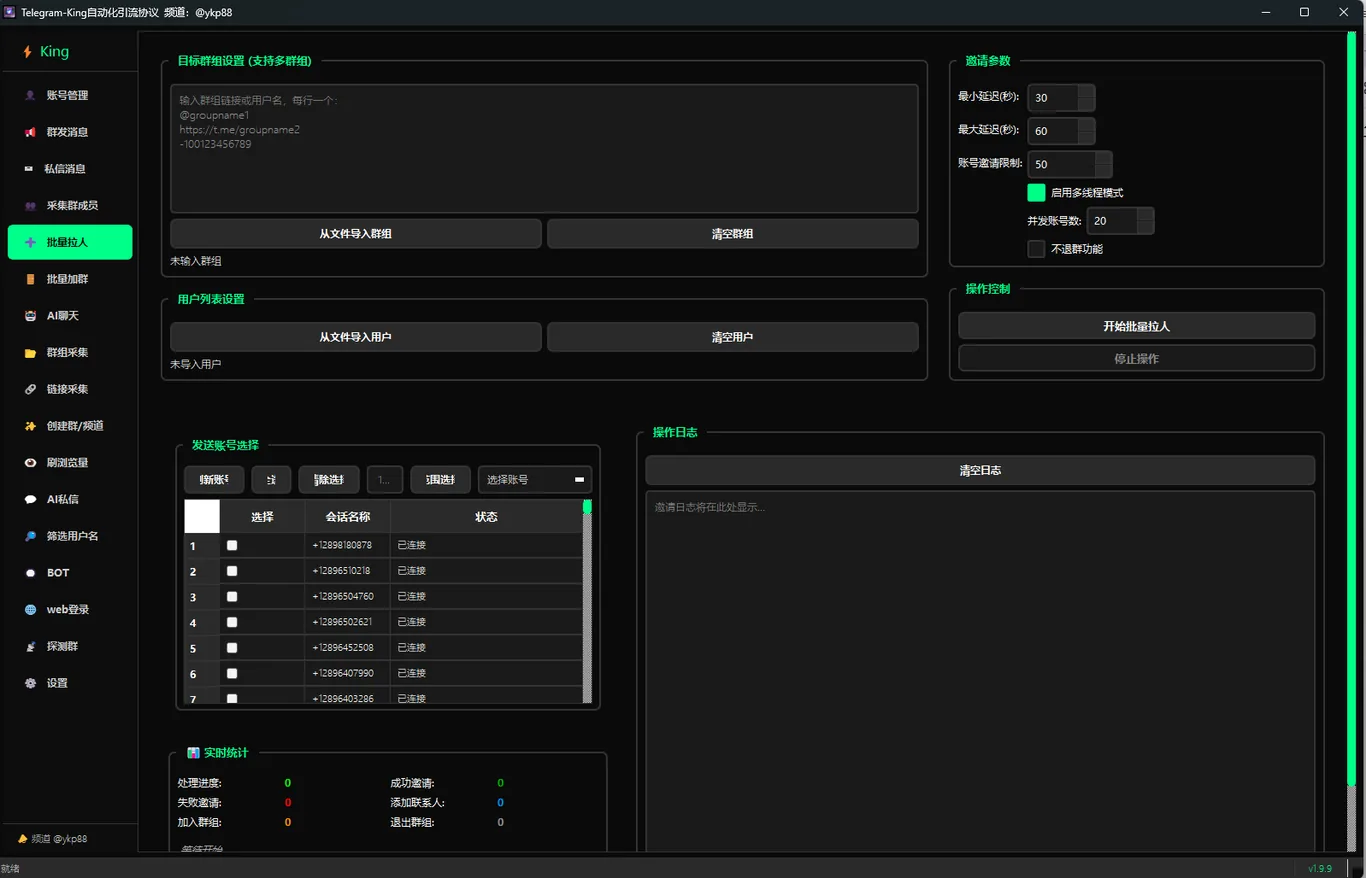The height and width of the screenshot is (878, 1366).
Task: Click the 账号管理 sidebar icon
Action: click(30, 96)
